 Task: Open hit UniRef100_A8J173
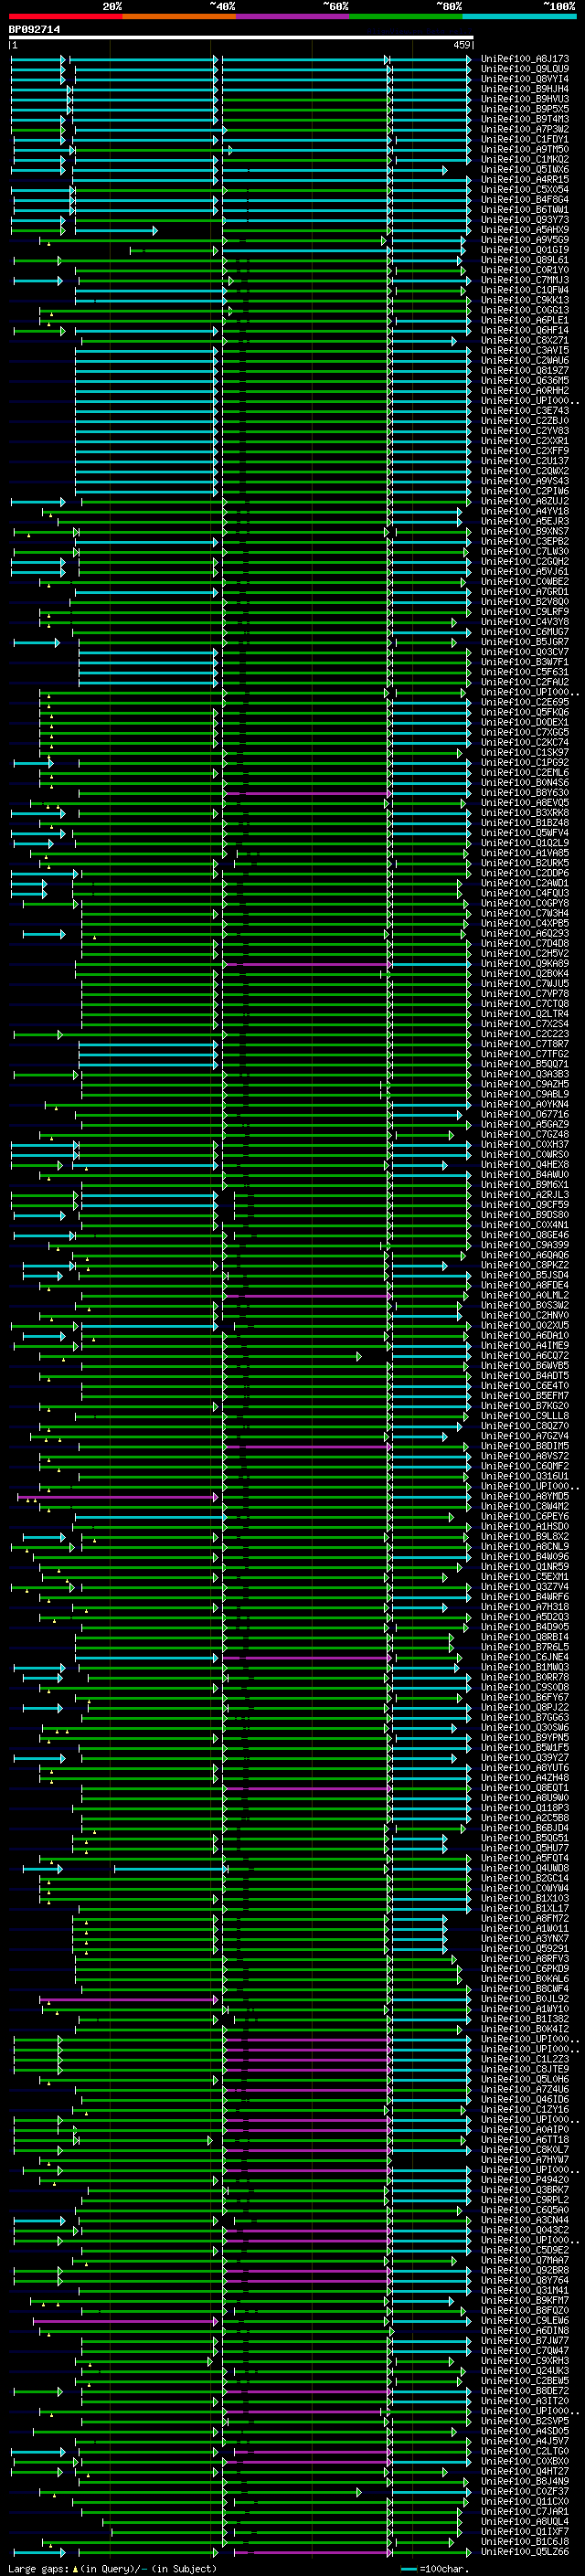[524, 60]
